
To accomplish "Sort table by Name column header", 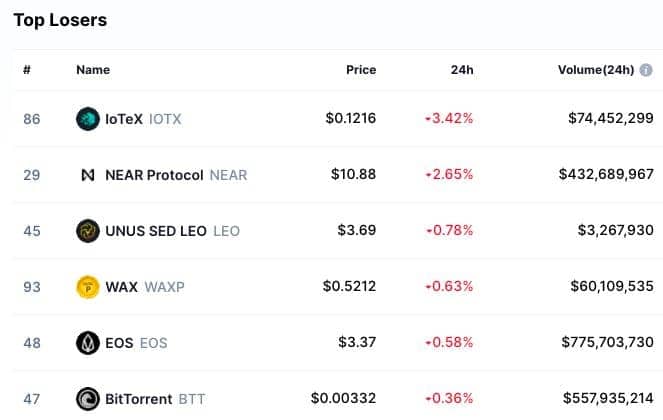I will coord(93,70).
